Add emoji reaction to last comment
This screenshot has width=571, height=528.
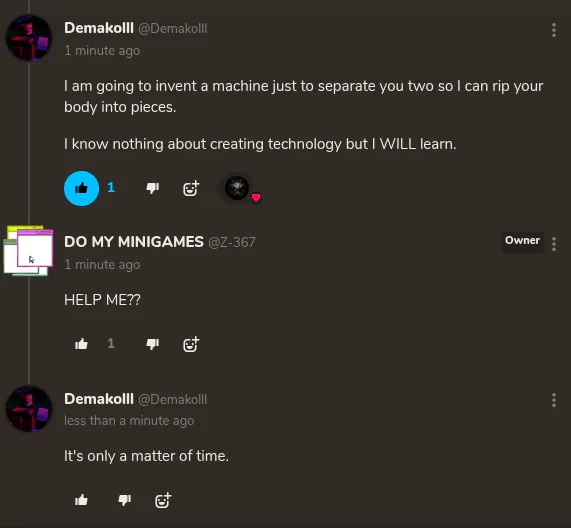(163, 500)
